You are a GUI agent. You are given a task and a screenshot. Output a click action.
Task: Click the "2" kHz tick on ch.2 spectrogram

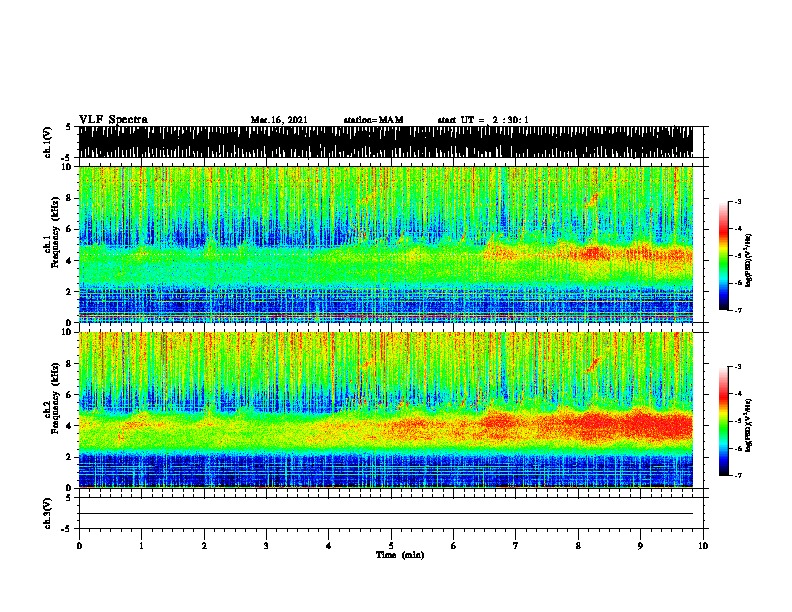click(70, 456)
